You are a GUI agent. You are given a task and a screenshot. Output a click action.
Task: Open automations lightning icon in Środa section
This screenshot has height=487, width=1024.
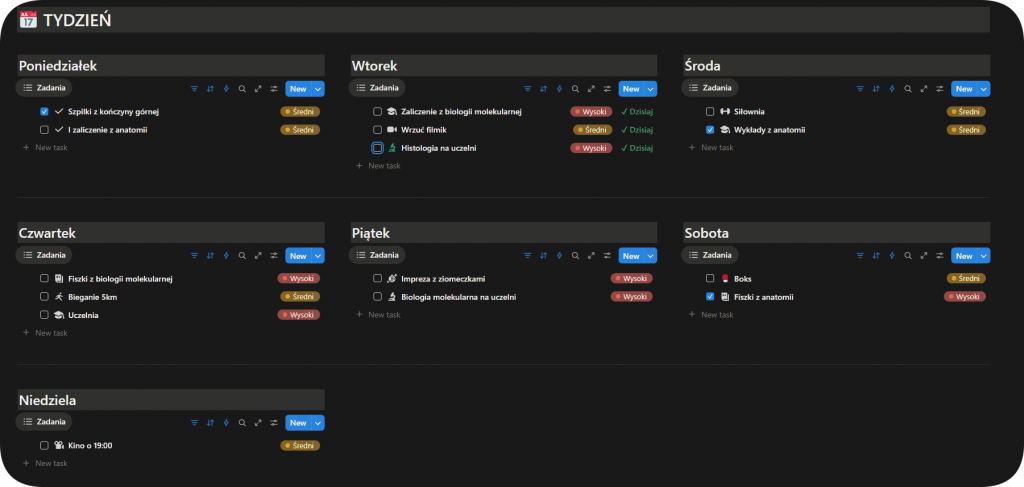892,89
